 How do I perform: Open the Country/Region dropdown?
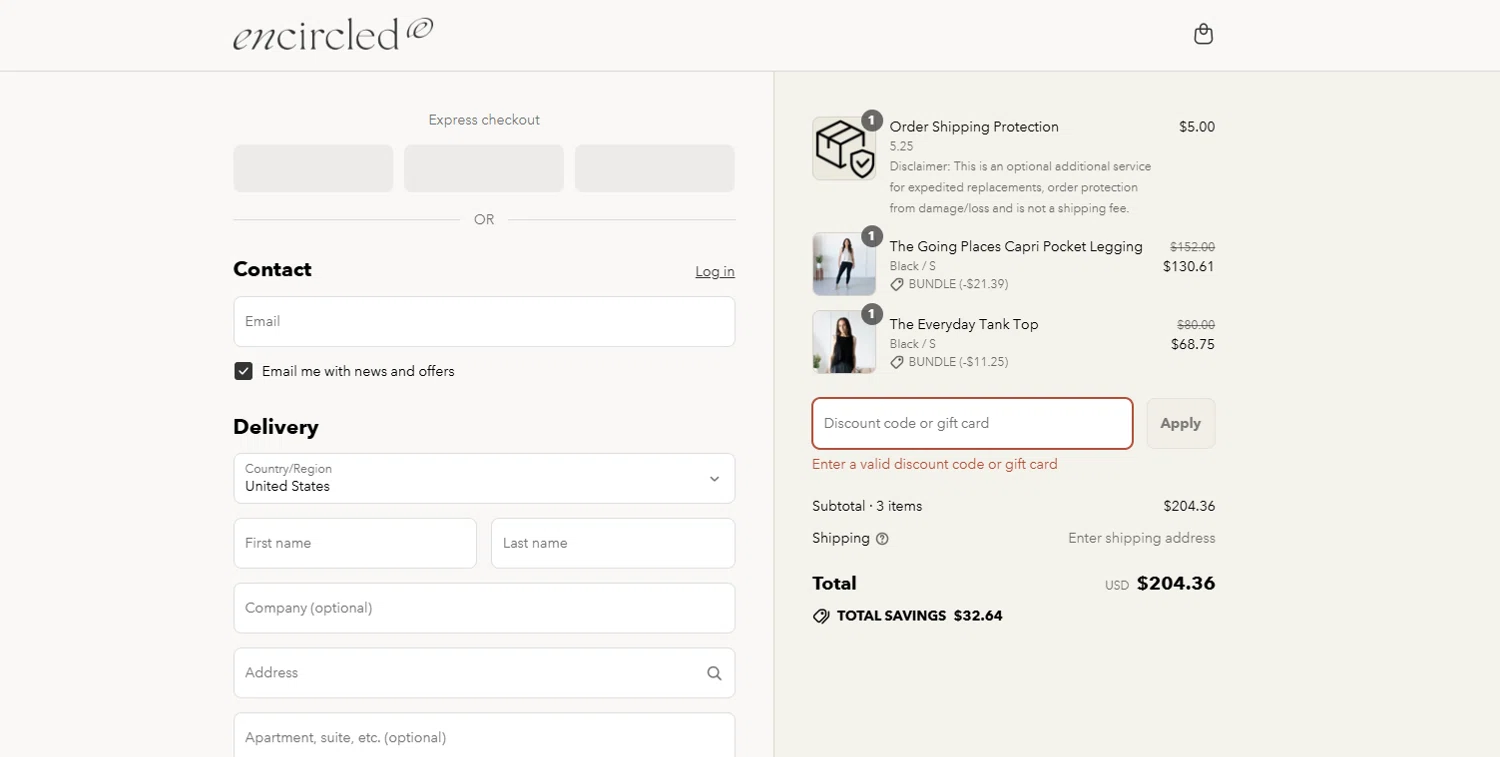point(484,478)
